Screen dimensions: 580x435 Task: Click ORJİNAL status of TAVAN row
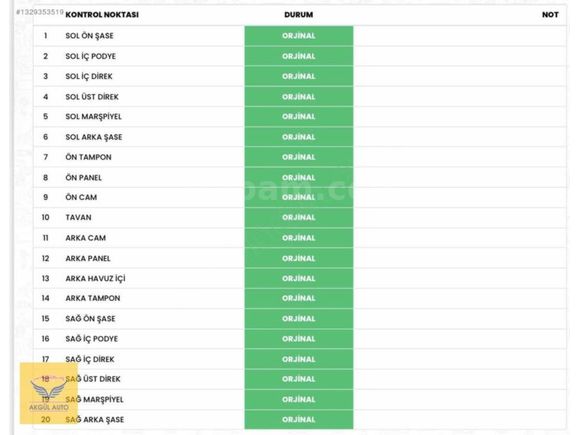click(x=299, y=218)
